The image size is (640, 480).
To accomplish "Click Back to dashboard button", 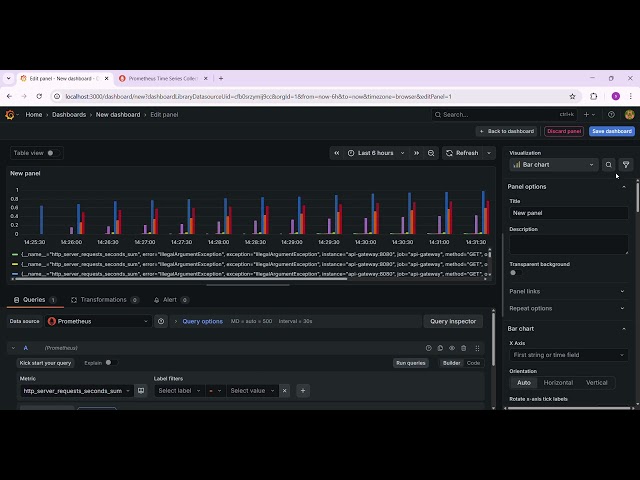I will coord(506,131).
